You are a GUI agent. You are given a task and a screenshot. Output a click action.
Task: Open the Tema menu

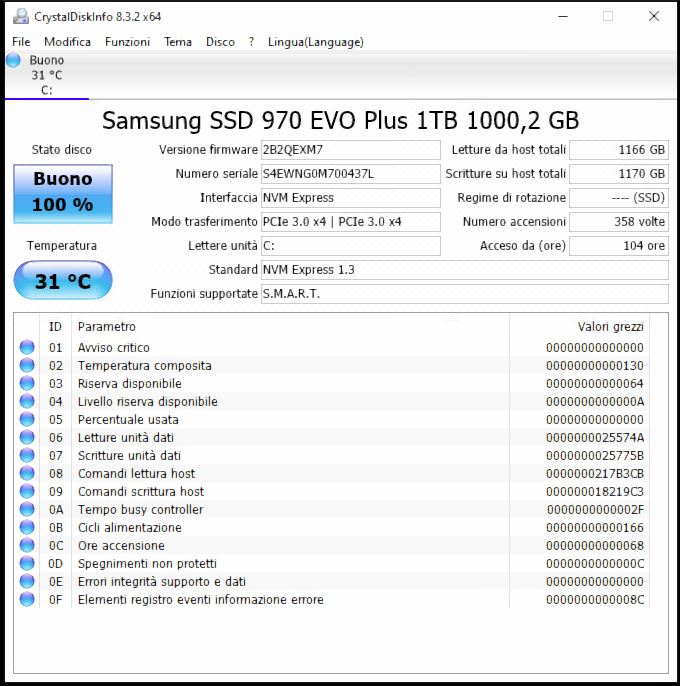pyautogui.click(x=178, y=42)
